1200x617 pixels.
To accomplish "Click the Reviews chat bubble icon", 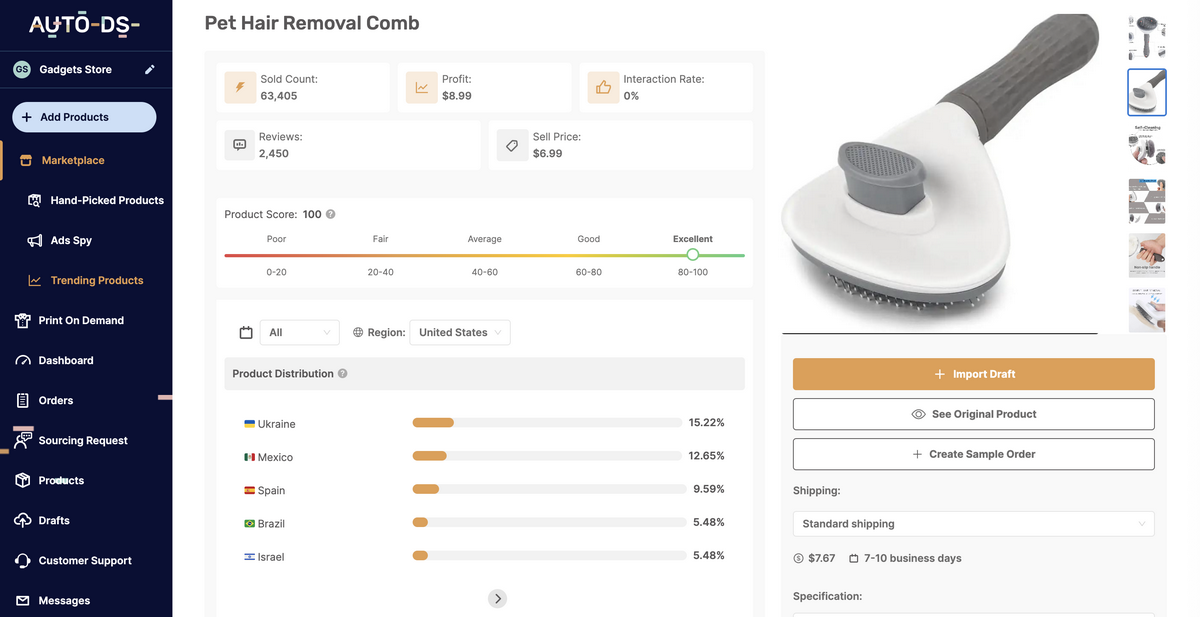I will click(x=240, y=145).
